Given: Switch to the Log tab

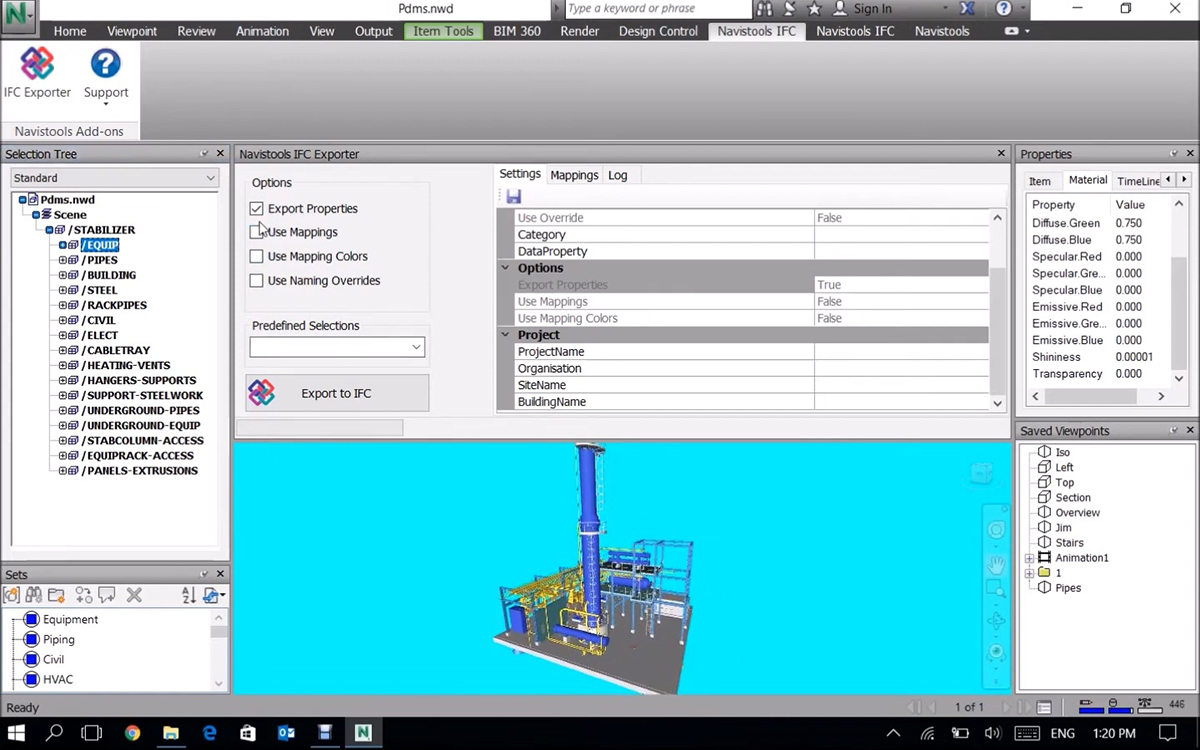Looking at the screenshot, I should pyautogui.click(x=618, y=175).
